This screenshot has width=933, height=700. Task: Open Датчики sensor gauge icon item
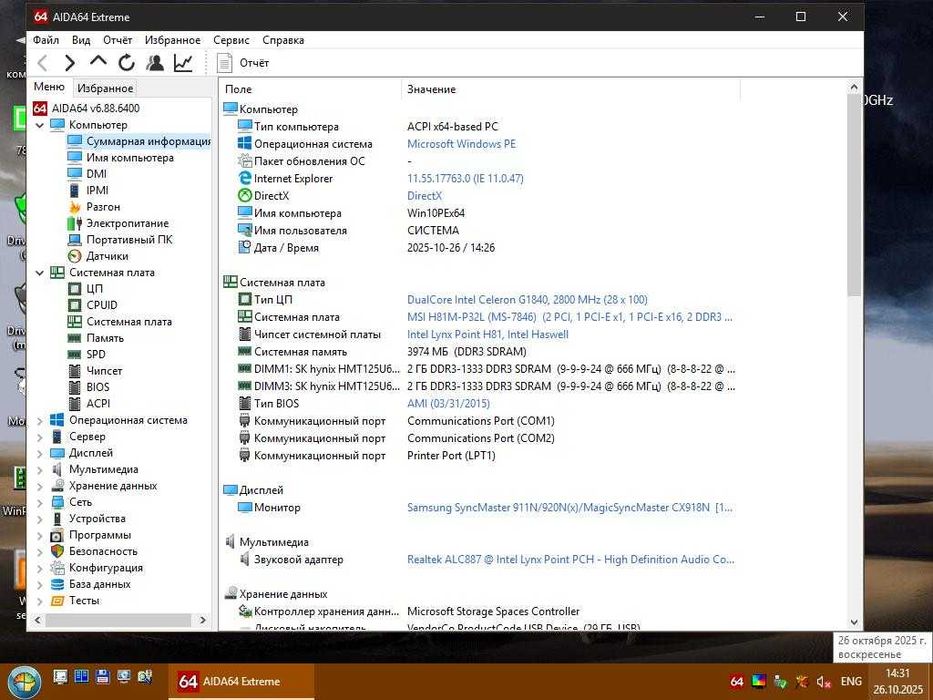(74, 256)
